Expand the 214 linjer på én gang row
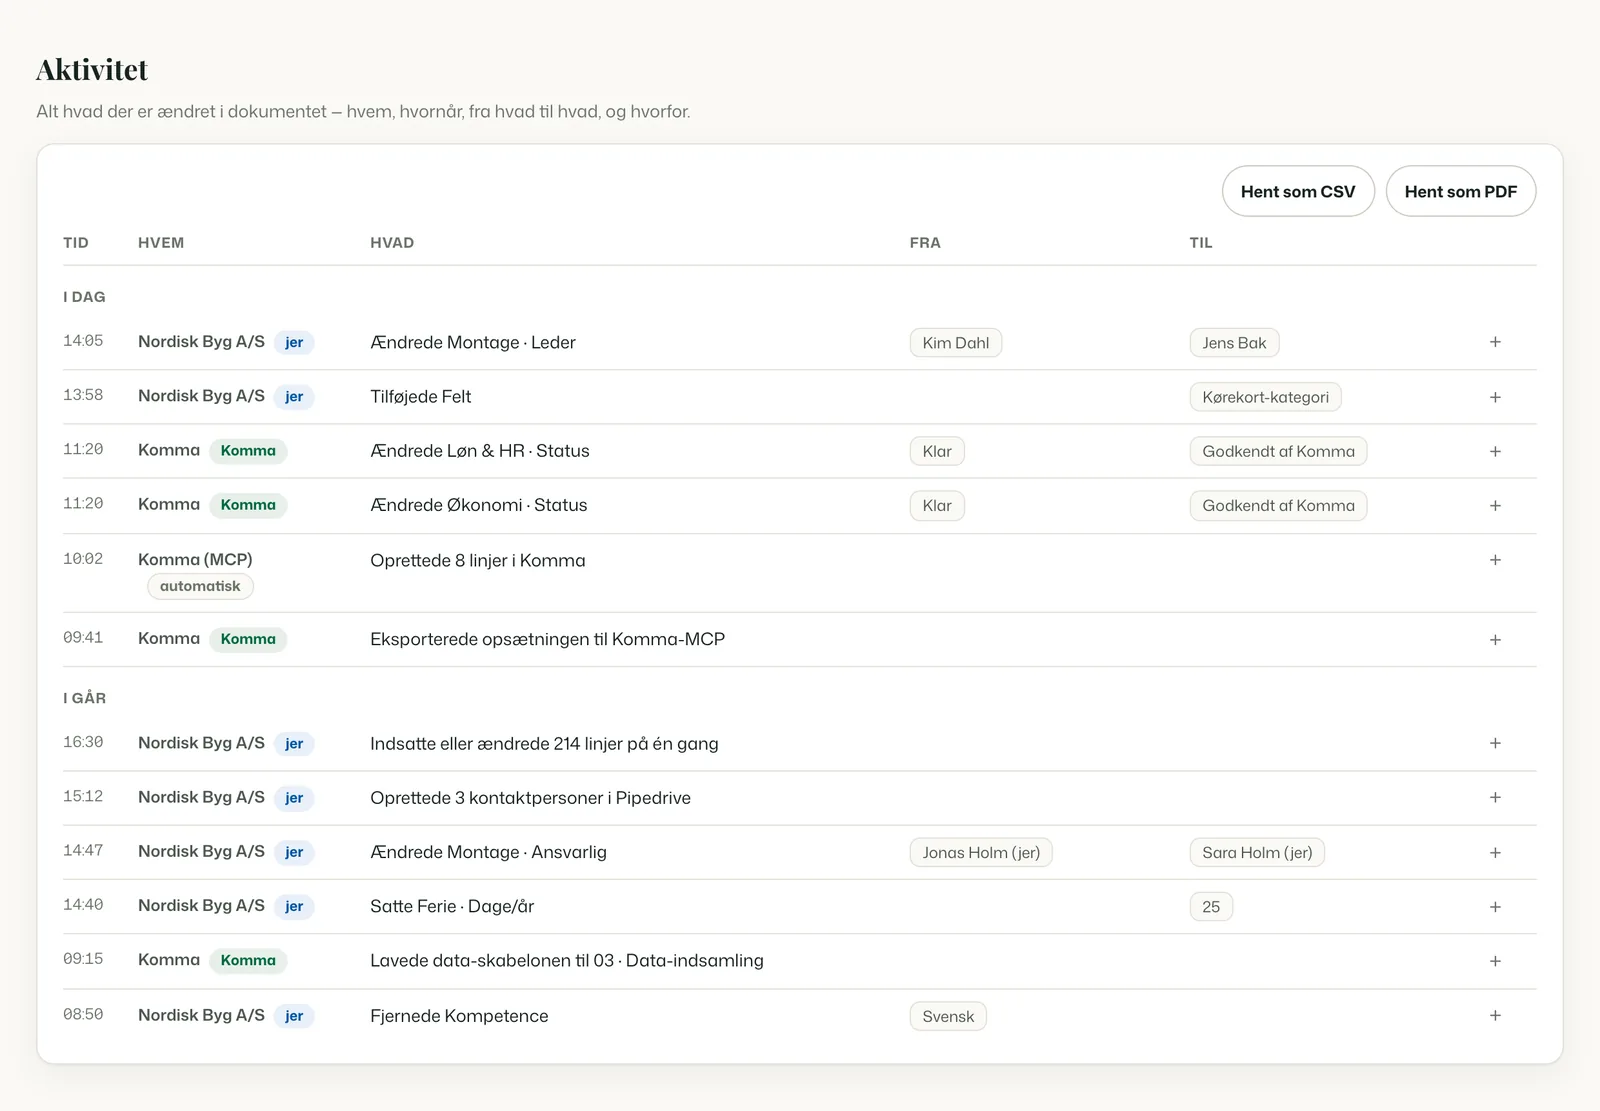This screenshot has width=1600, height=1111. (x=1495, y=743)
